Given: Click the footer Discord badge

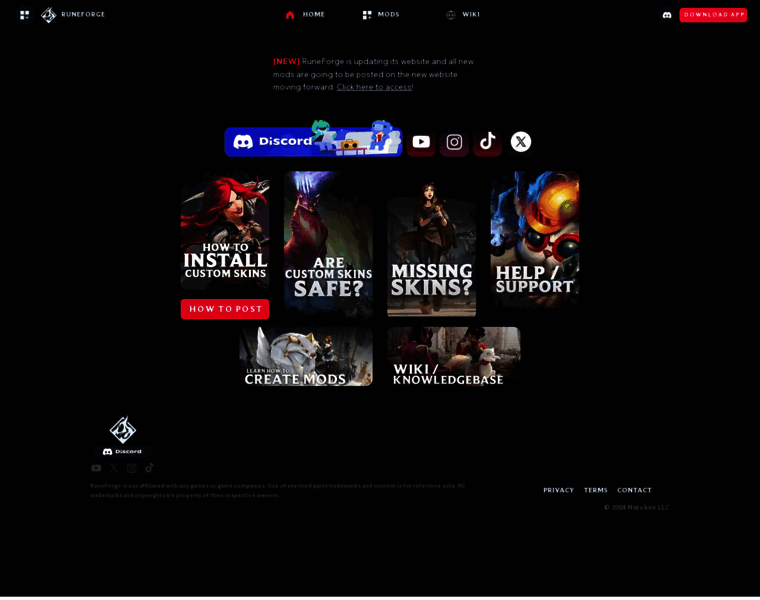Looking at the screenshot, I should coord(122,451).
